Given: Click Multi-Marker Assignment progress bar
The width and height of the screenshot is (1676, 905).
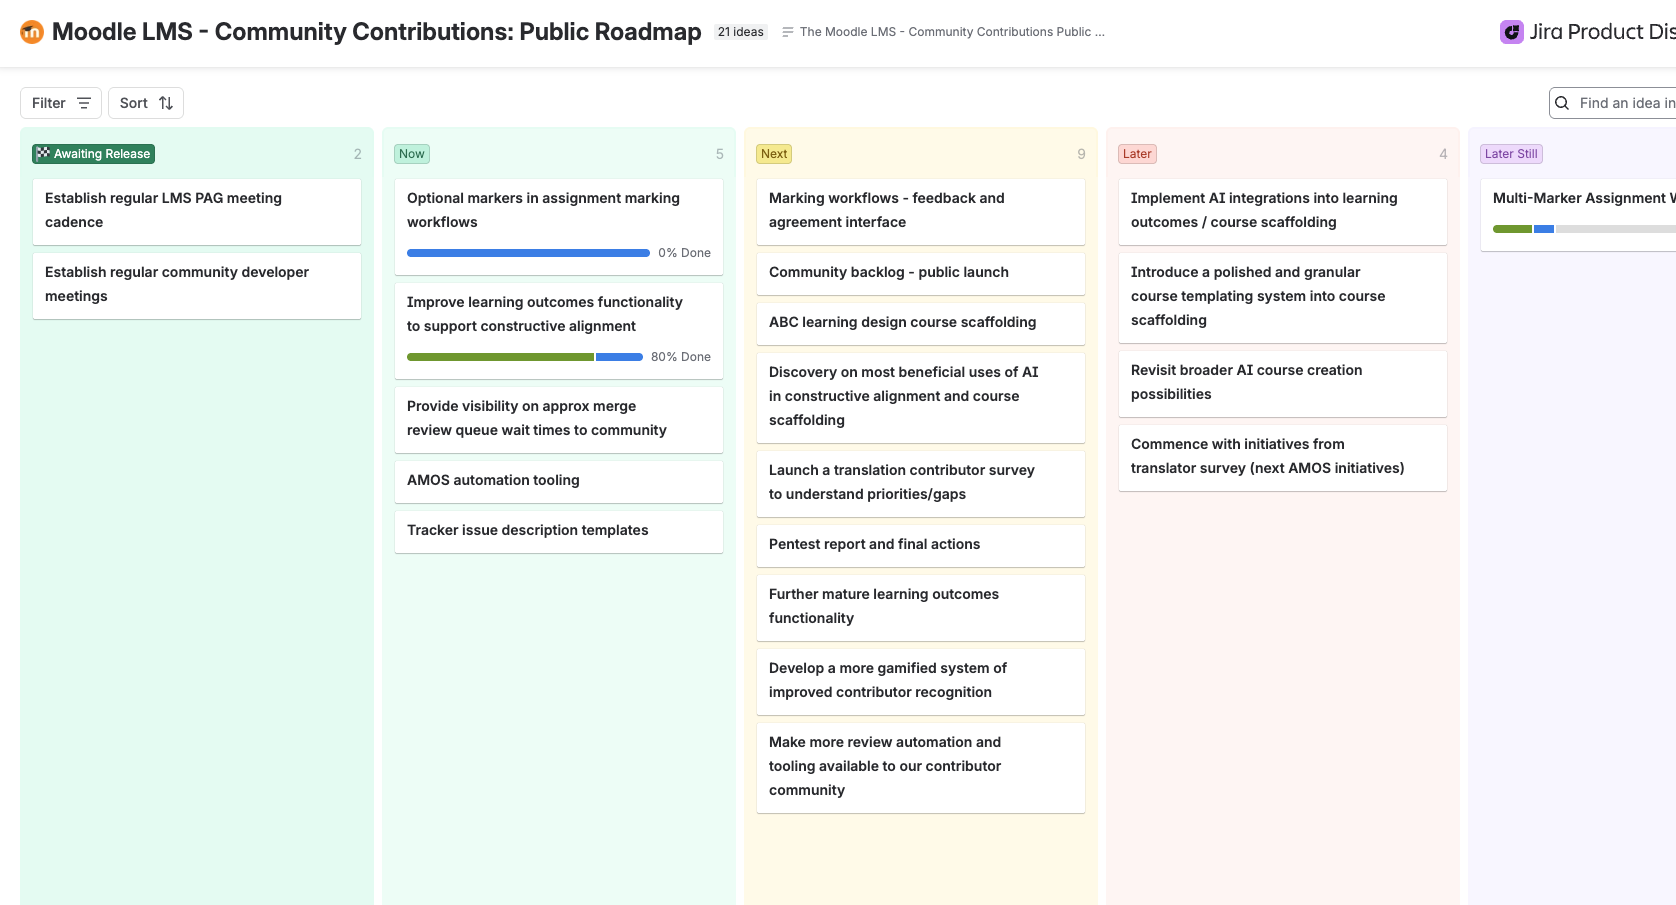Looking at the screenshot, I should [1584, 229].
